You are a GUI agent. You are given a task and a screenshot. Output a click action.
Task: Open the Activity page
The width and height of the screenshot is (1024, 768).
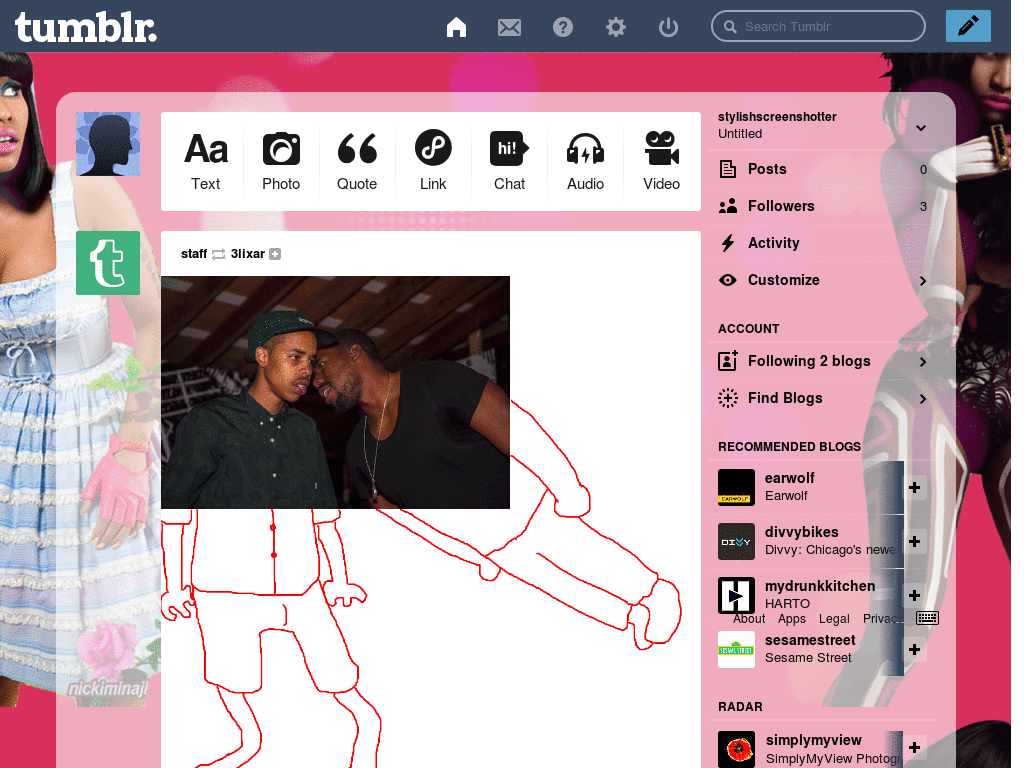coord(823,243)
